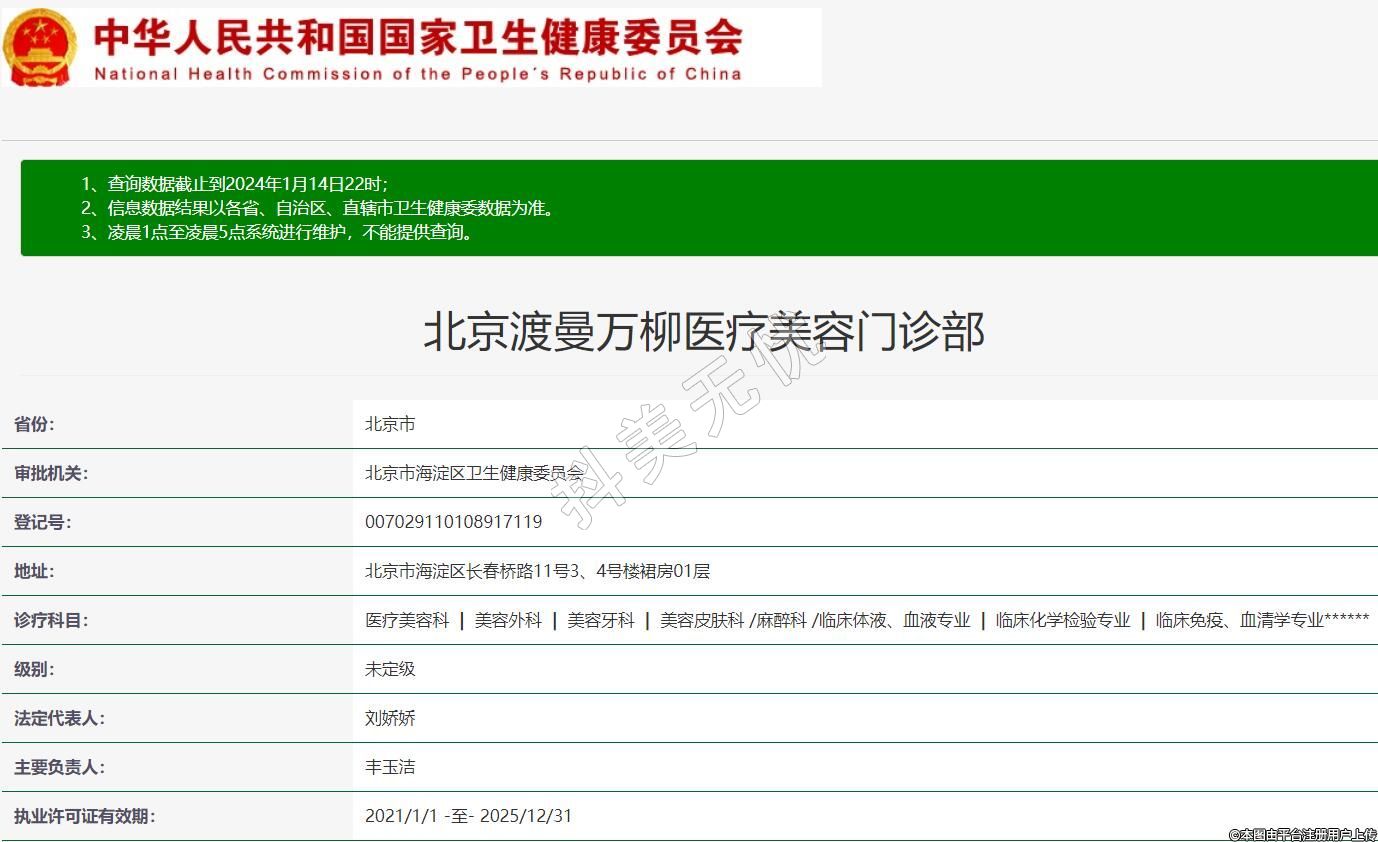This screenshot has width=1378, height=842.
Task: Click the legal representative name 刘娇娇
Action: pos(390,718)
